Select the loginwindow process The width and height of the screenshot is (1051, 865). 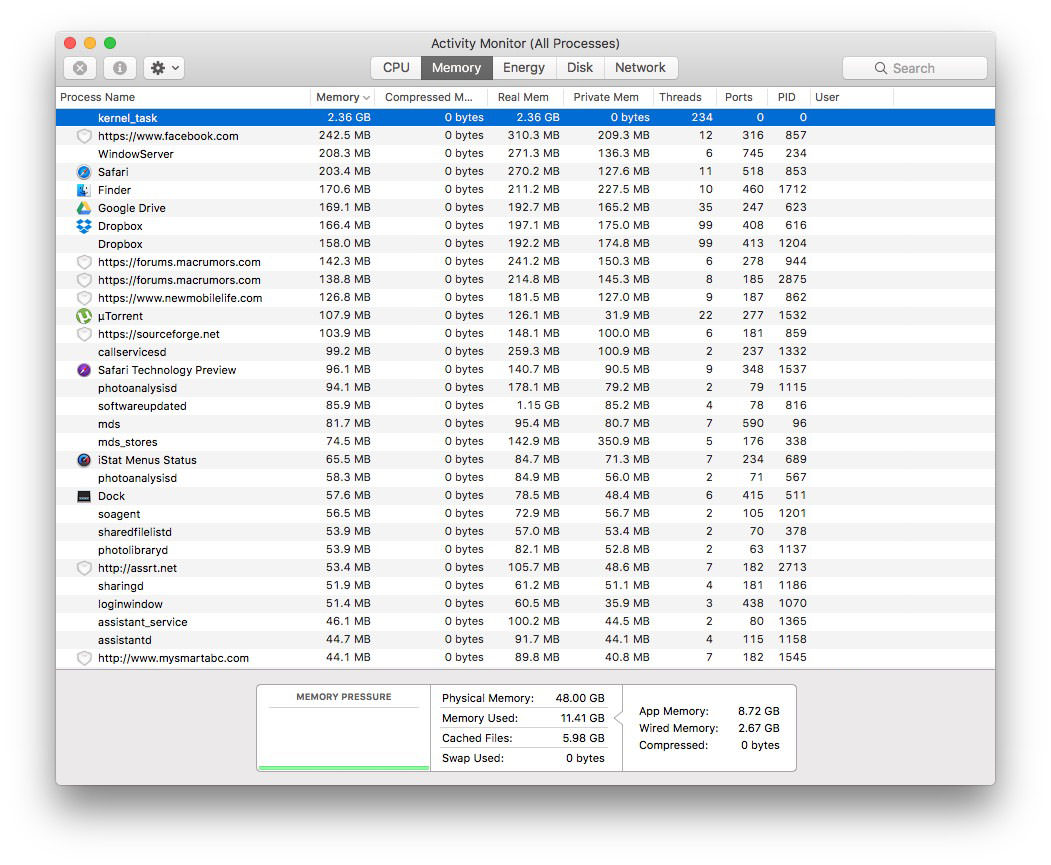point(526,604)
